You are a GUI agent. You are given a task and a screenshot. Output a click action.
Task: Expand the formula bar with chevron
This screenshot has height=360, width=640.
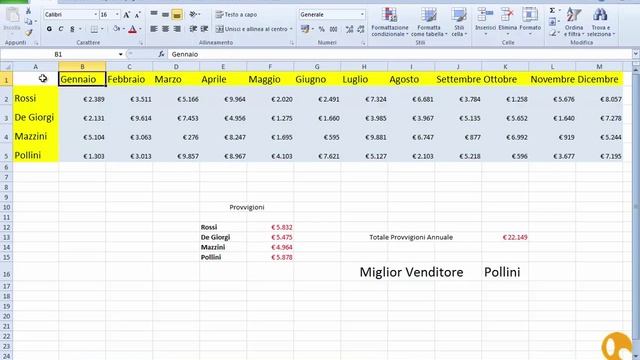636,54
